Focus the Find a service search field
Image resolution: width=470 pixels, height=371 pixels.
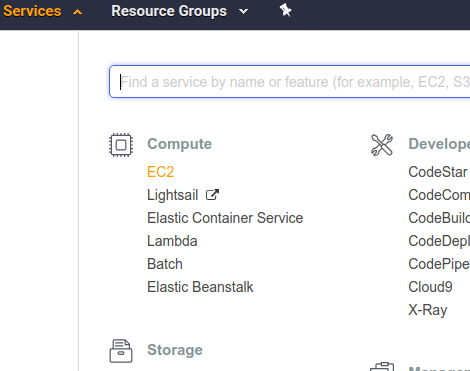click(x=290, y=82)
